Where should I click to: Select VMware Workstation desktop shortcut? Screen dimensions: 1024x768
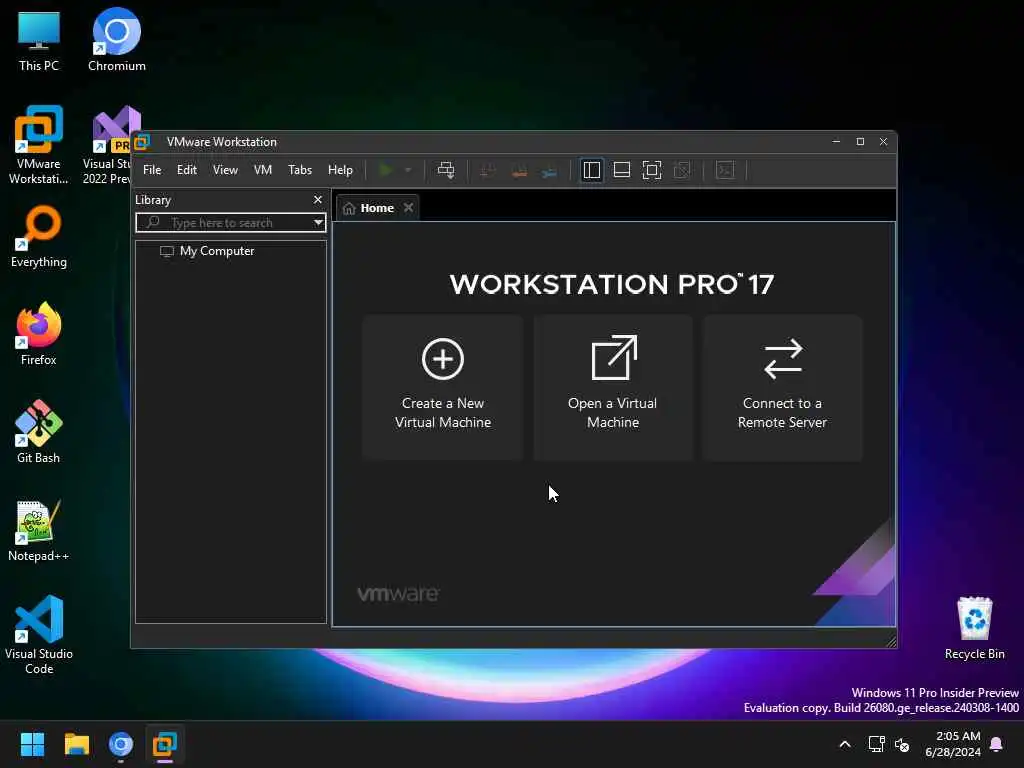(39, 145)
